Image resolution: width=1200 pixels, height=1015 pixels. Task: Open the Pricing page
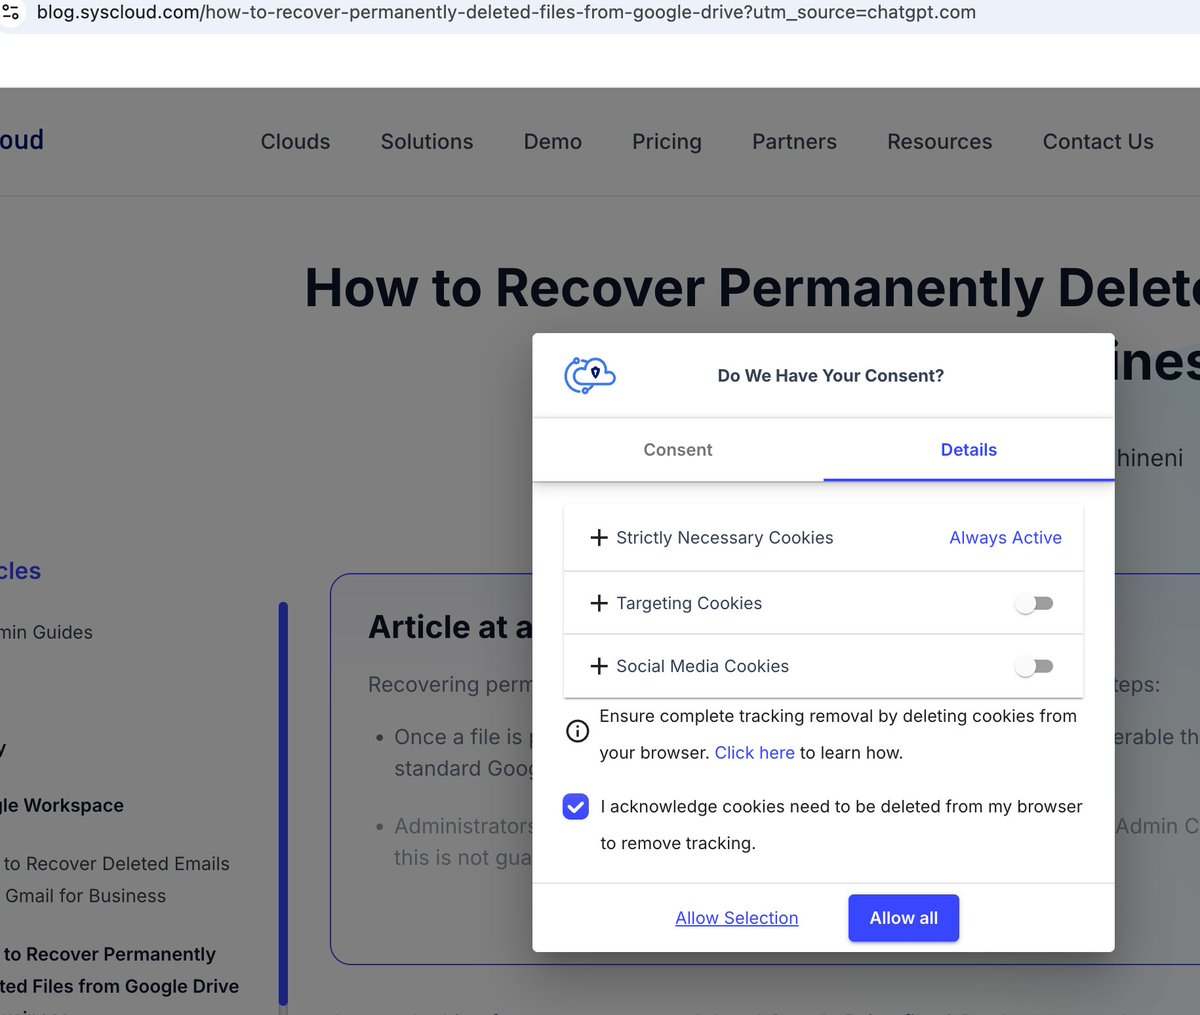click(x=667, y=142)
